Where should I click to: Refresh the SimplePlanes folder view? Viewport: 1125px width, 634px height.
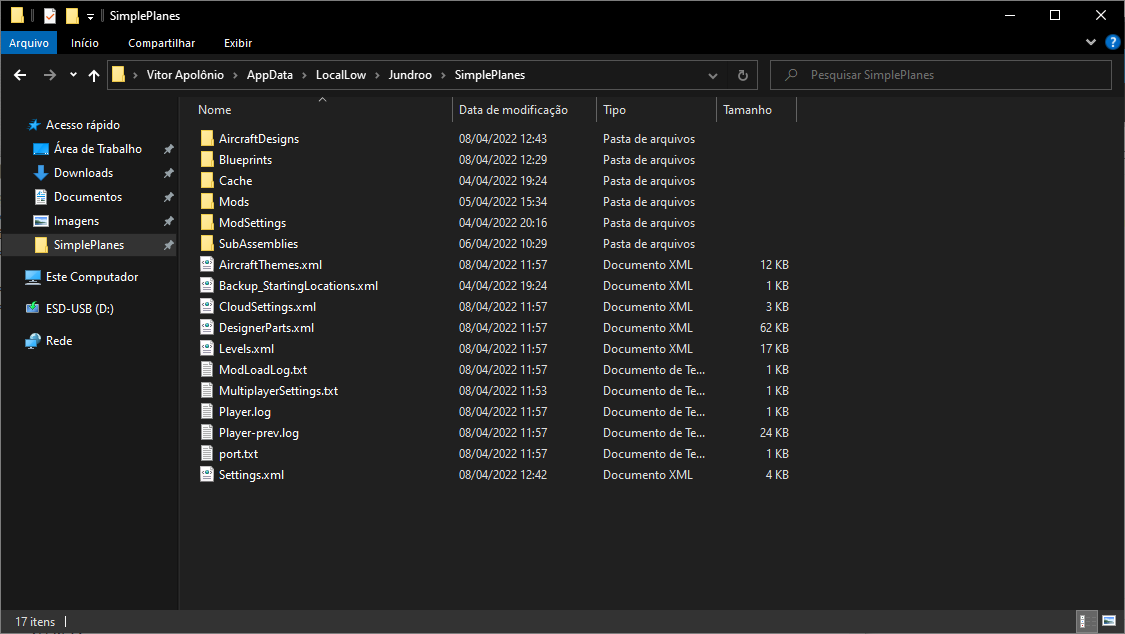(743, 75)
